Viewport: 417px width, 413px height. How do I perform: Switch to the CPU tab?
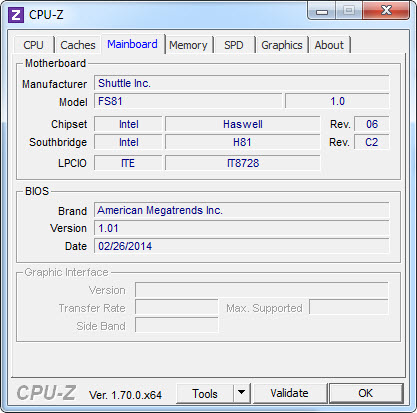(x=33, y=45)
